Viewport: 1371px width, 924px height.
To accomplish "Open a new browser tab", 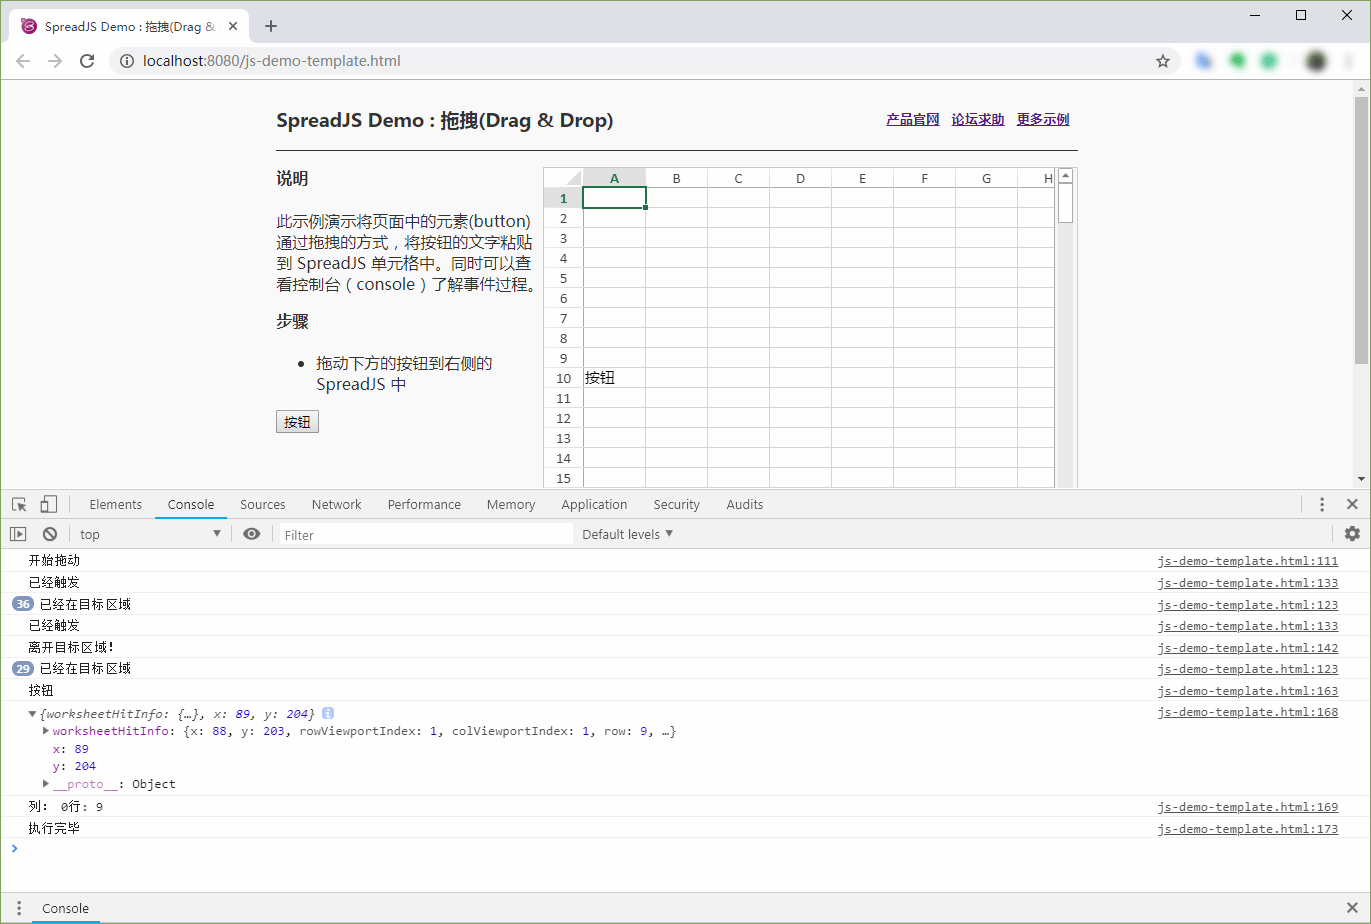I will (270, 26).
